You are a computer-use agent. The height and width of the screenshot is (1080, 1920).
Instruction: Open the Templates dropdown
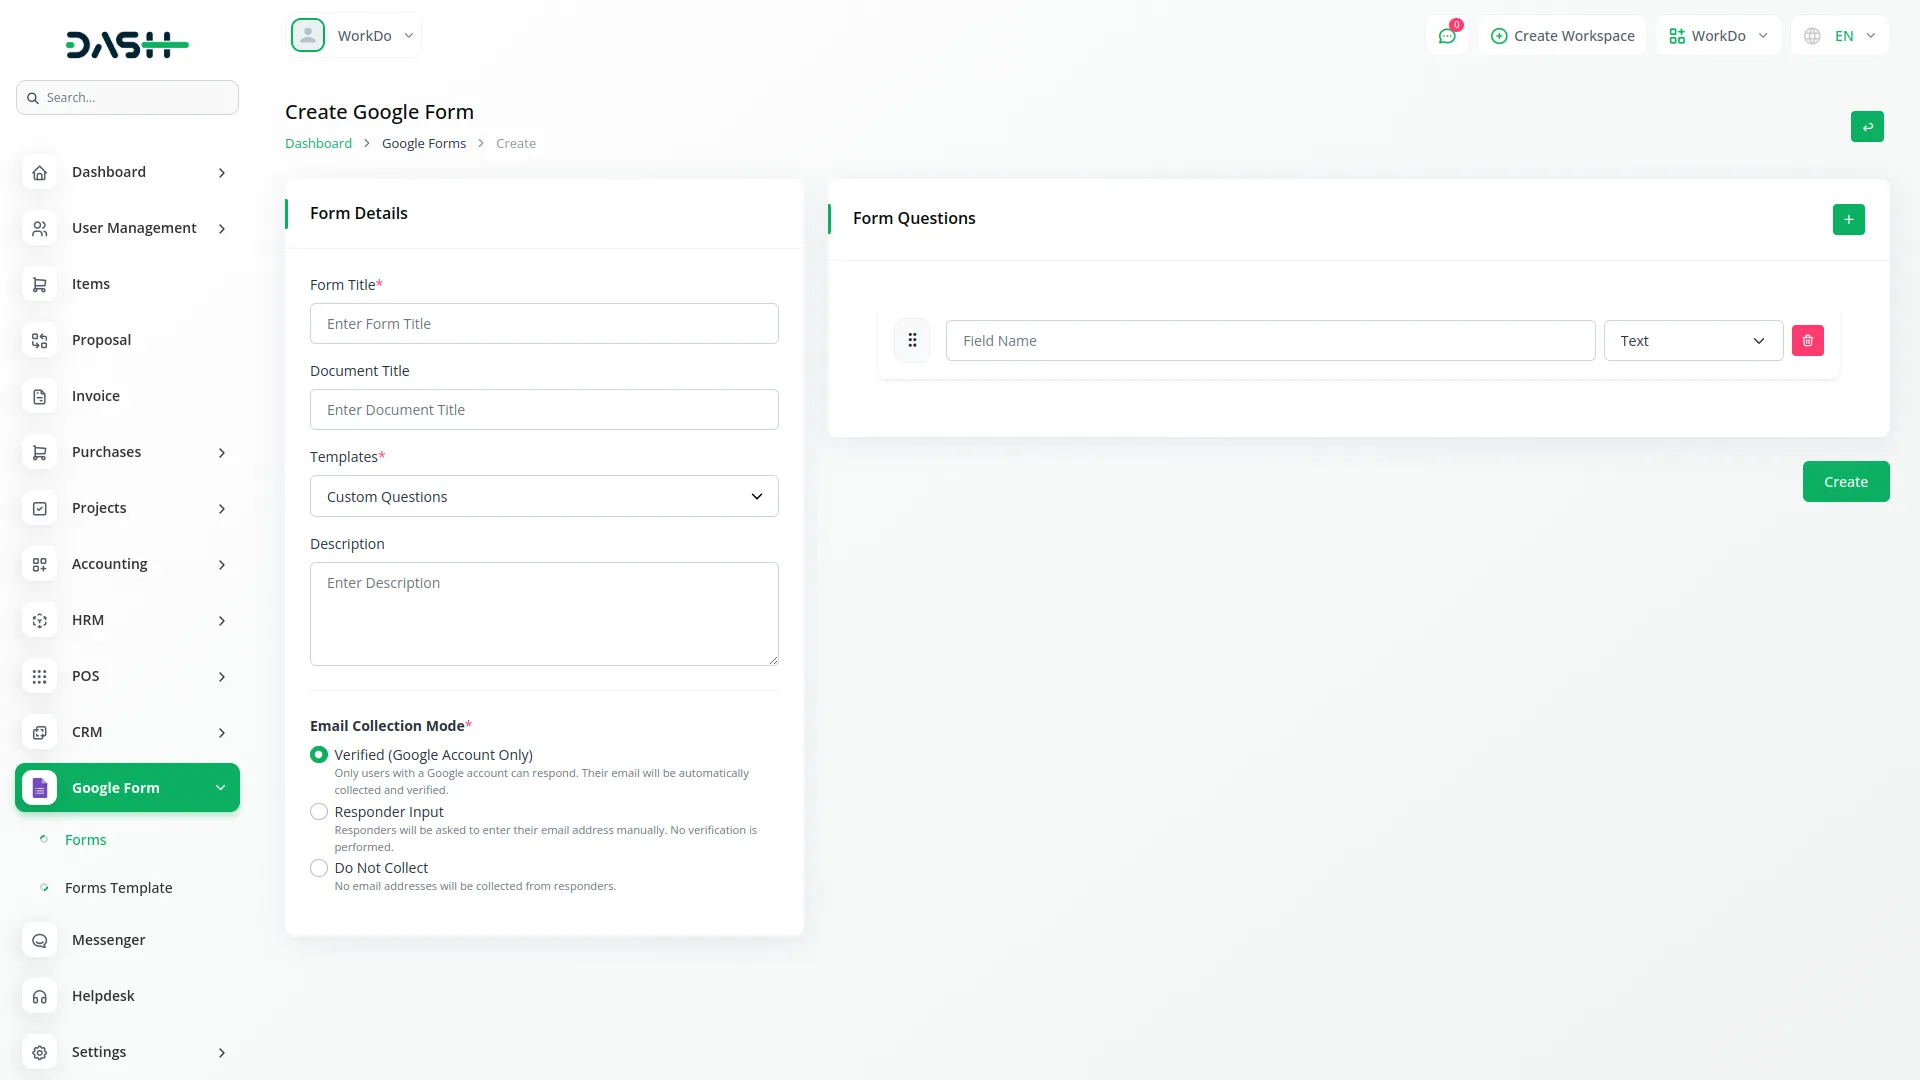pyautogui.click(x=544, y=496)
